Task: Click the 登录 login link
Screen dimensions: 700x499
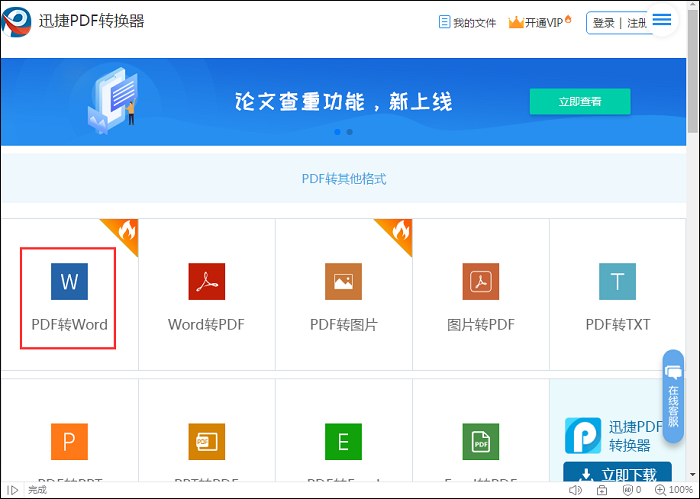Action: coord(603,23)
